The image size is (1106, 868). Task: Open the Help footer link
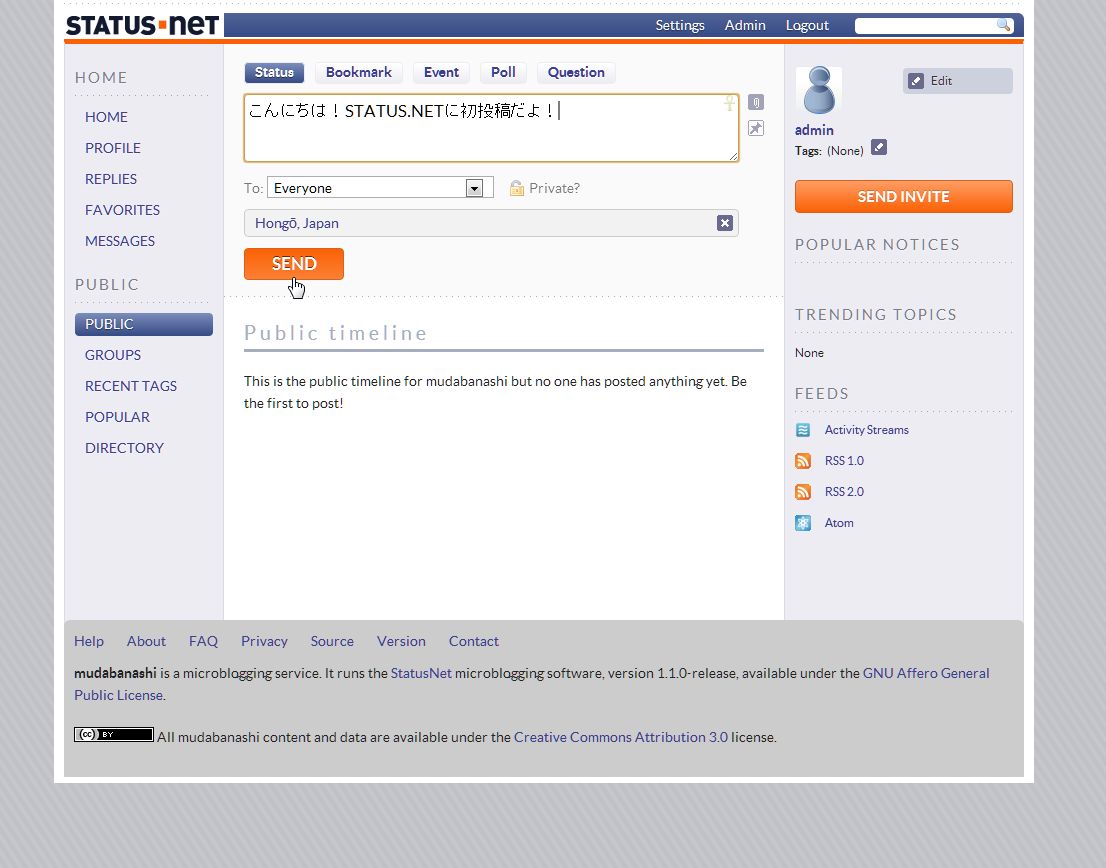coord(89,642)
